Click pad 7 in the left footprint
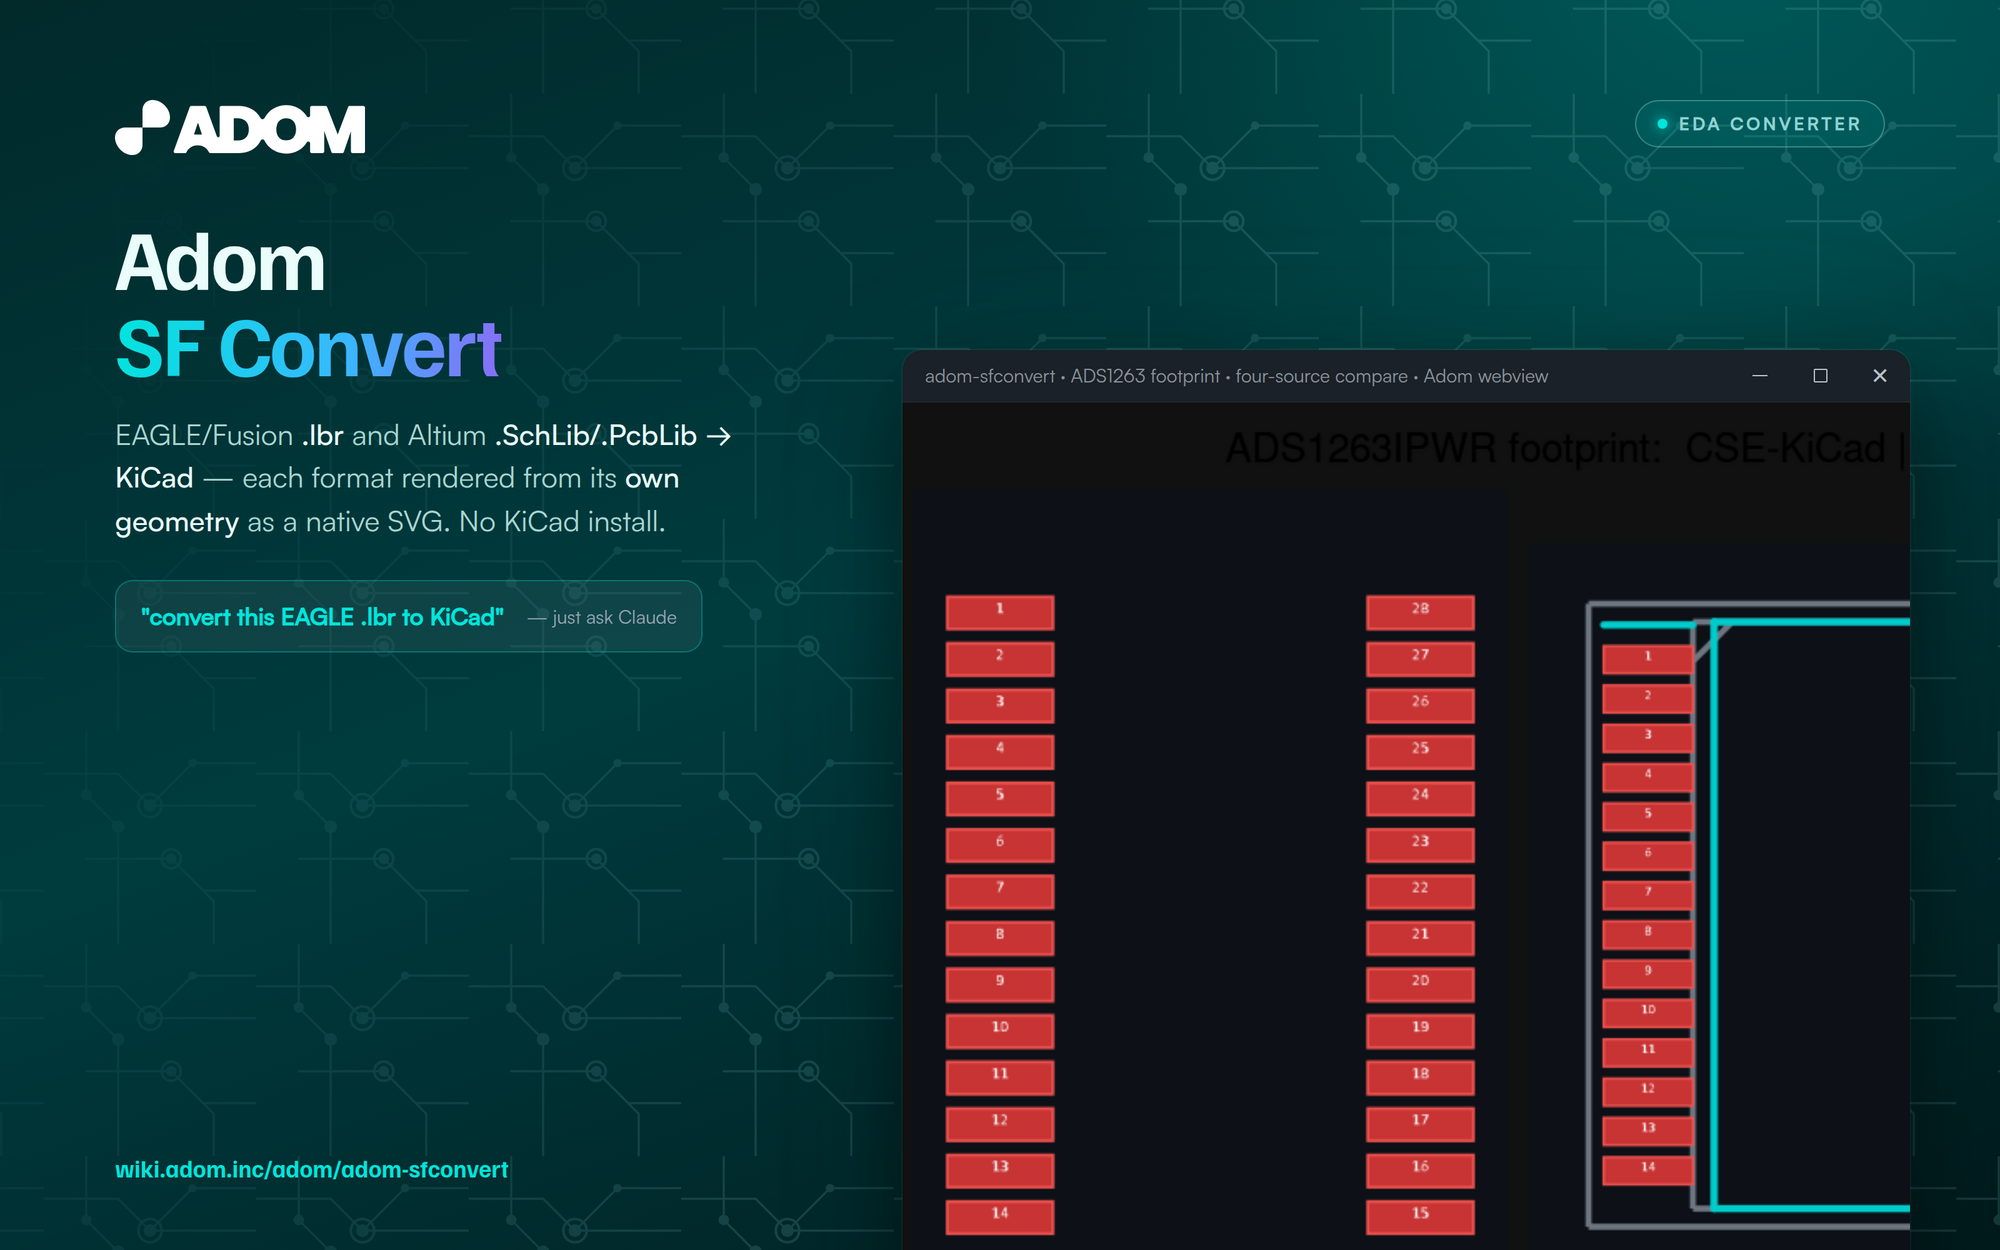 1000,890
